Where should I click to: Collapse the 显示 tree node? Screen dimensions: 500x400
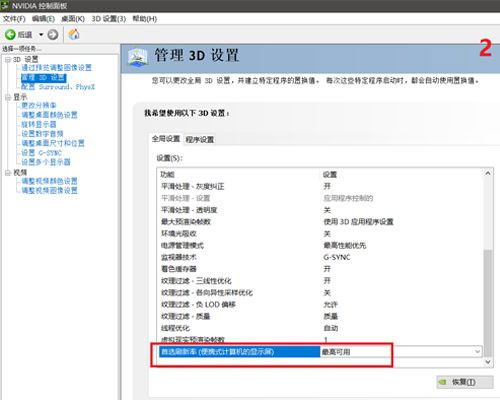pyautogui.click(x=8, y=97)
